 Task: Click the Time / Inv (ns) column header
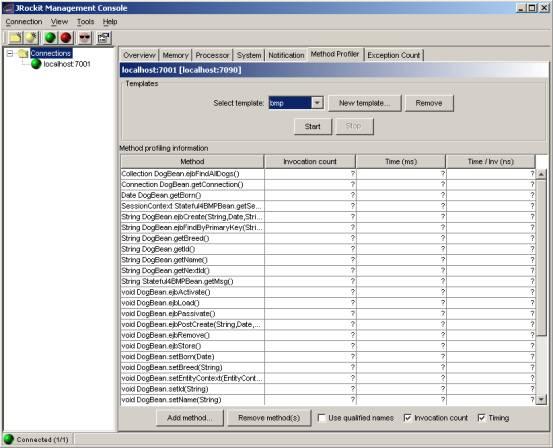[x=491, y=162]
